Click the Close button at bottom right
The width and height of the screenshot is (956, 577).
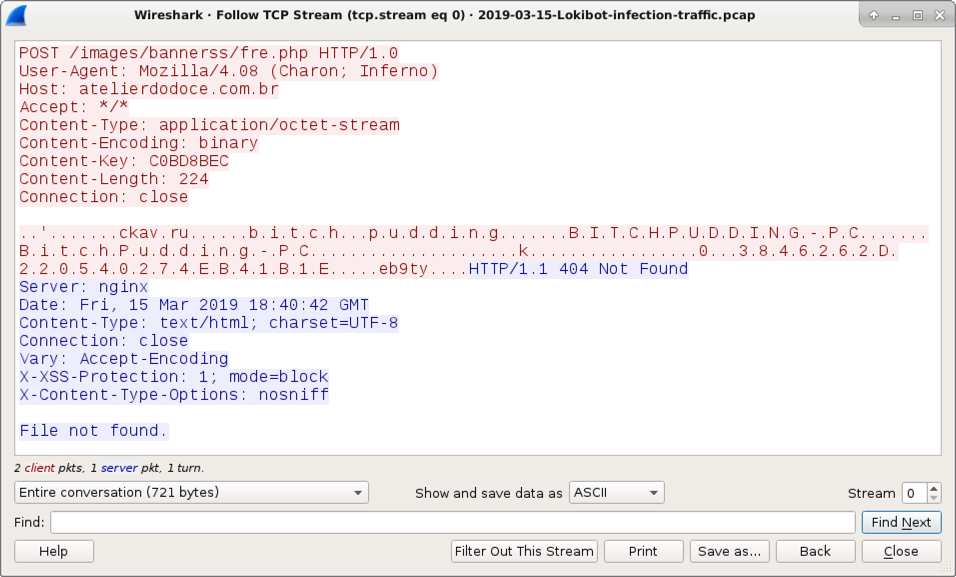(901, 551)
